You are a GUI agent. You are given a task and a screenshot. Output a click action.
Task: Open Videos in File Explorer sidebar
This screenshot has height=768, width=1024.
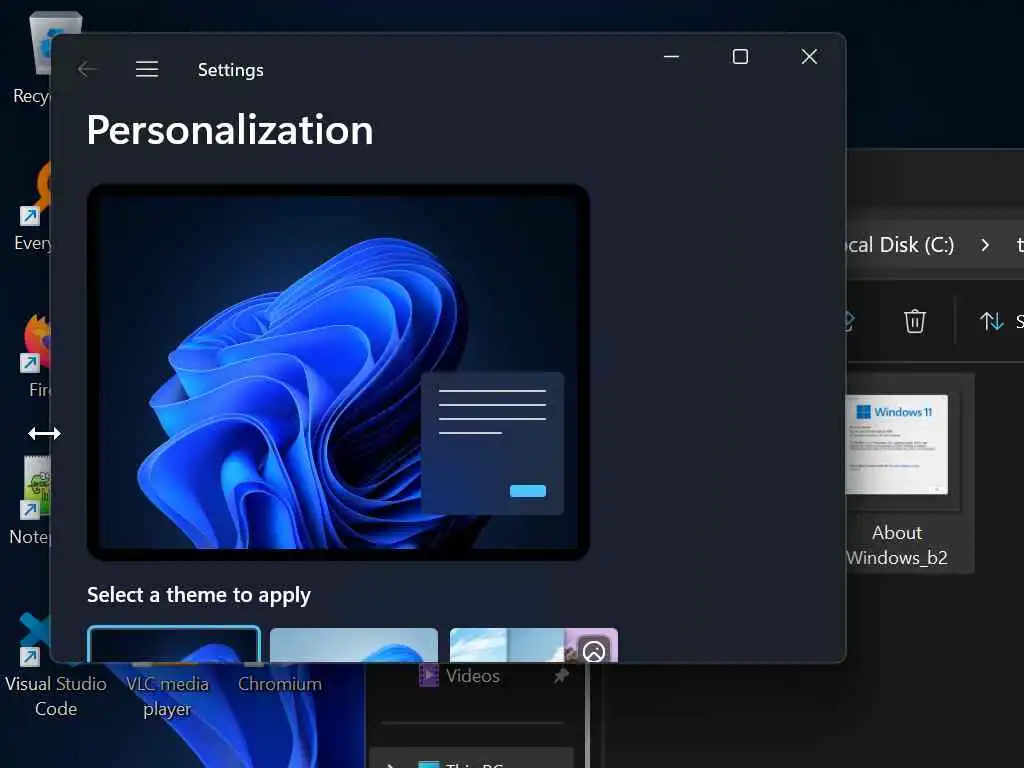[472, 676]
